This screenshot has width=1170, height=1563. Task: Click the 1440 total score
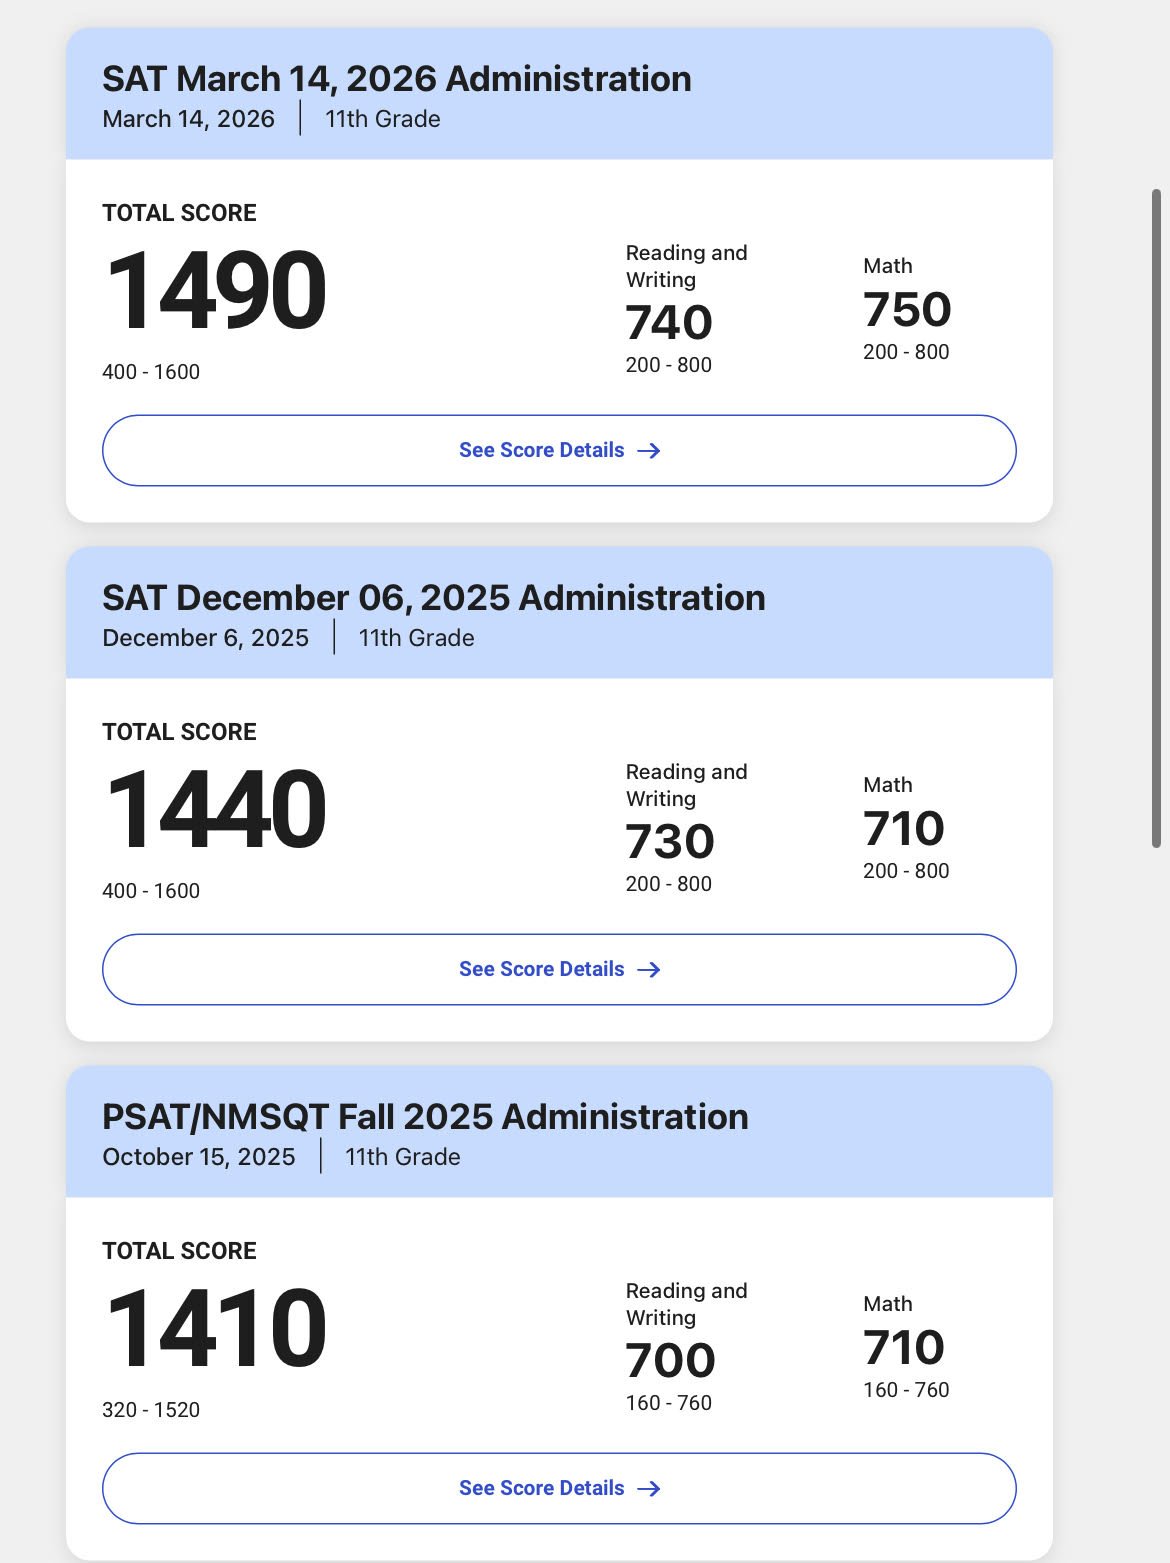(216, 810)
